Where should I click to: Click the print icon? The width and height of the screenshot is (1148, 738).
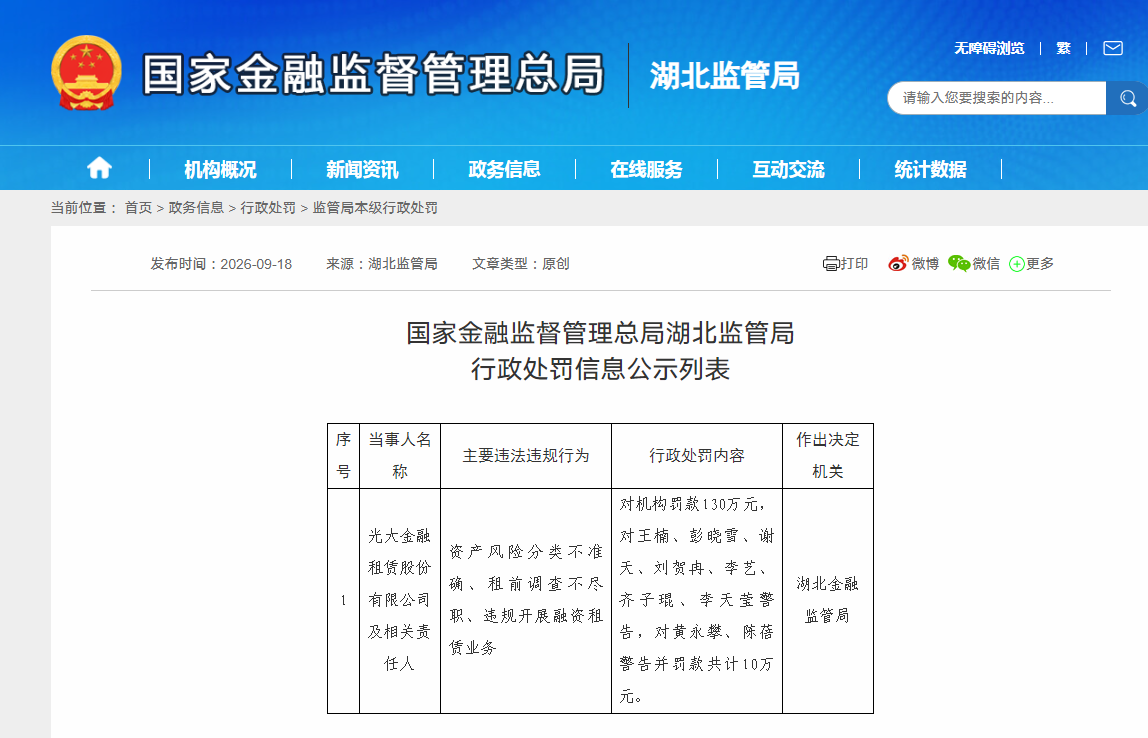point(831,264)
